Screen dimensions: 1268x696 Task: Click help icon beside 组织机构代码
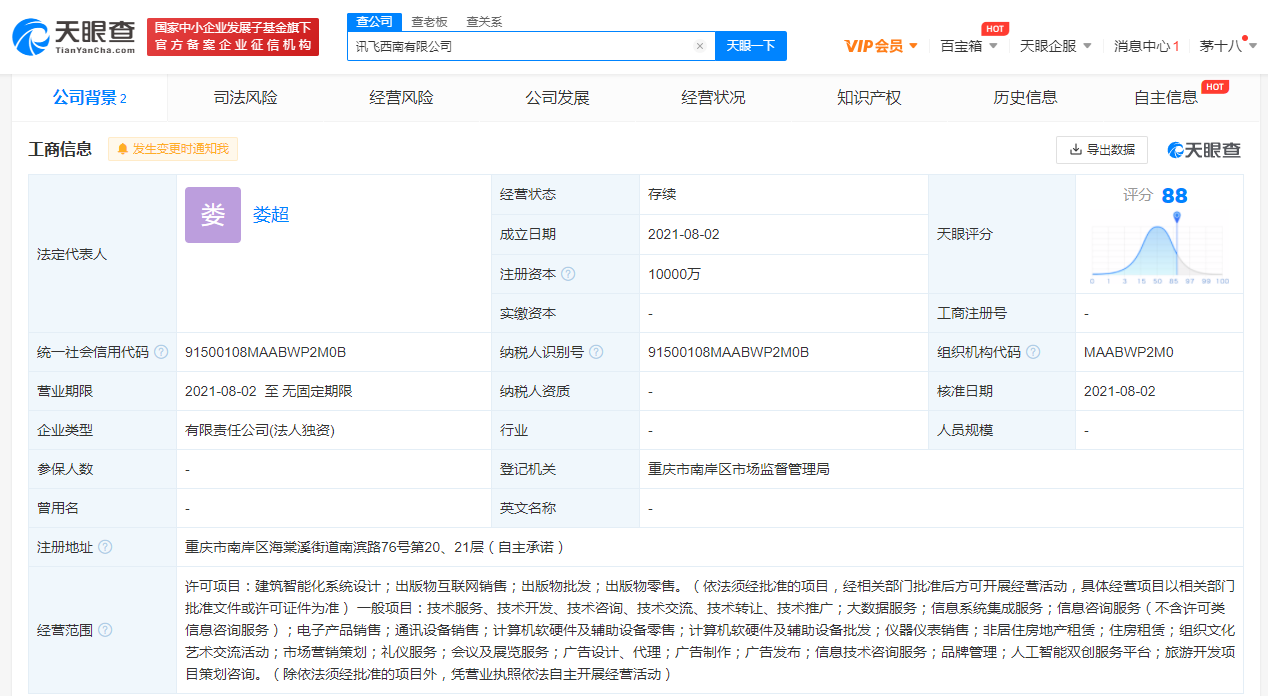coord(1033,352)
